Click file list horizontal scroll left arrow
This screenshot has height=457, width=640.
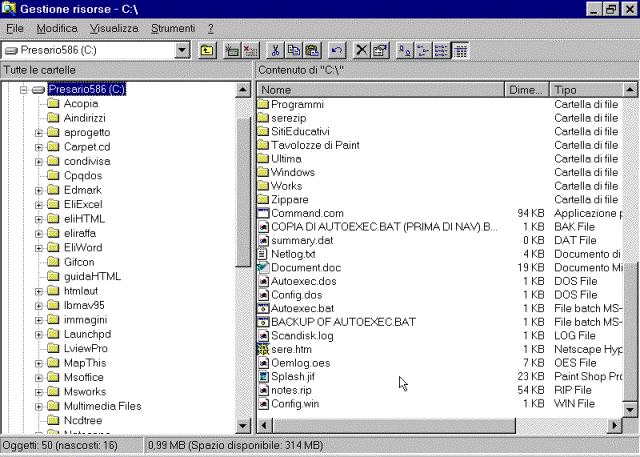click(264, 426)
